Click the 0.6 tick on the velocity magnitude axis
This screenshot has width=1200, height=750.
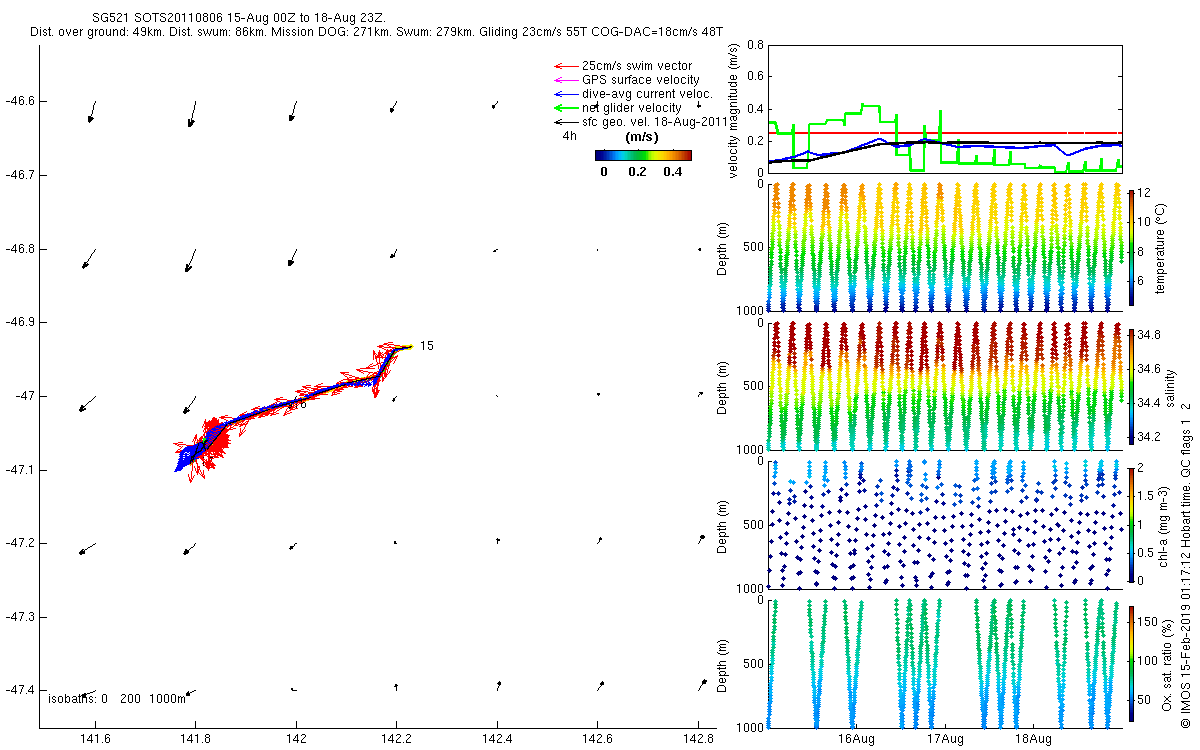[x=756, y=77]
